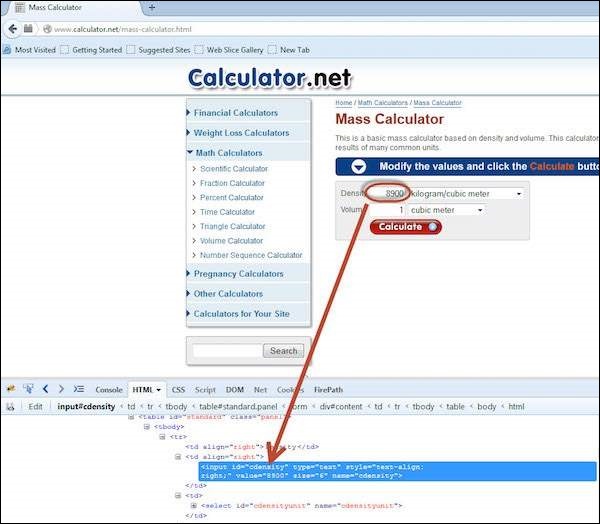Image resolution: width=600 pixels, height=524 pixels.
Task: Open Scientific Calculator link
Action: pos(234,169)
